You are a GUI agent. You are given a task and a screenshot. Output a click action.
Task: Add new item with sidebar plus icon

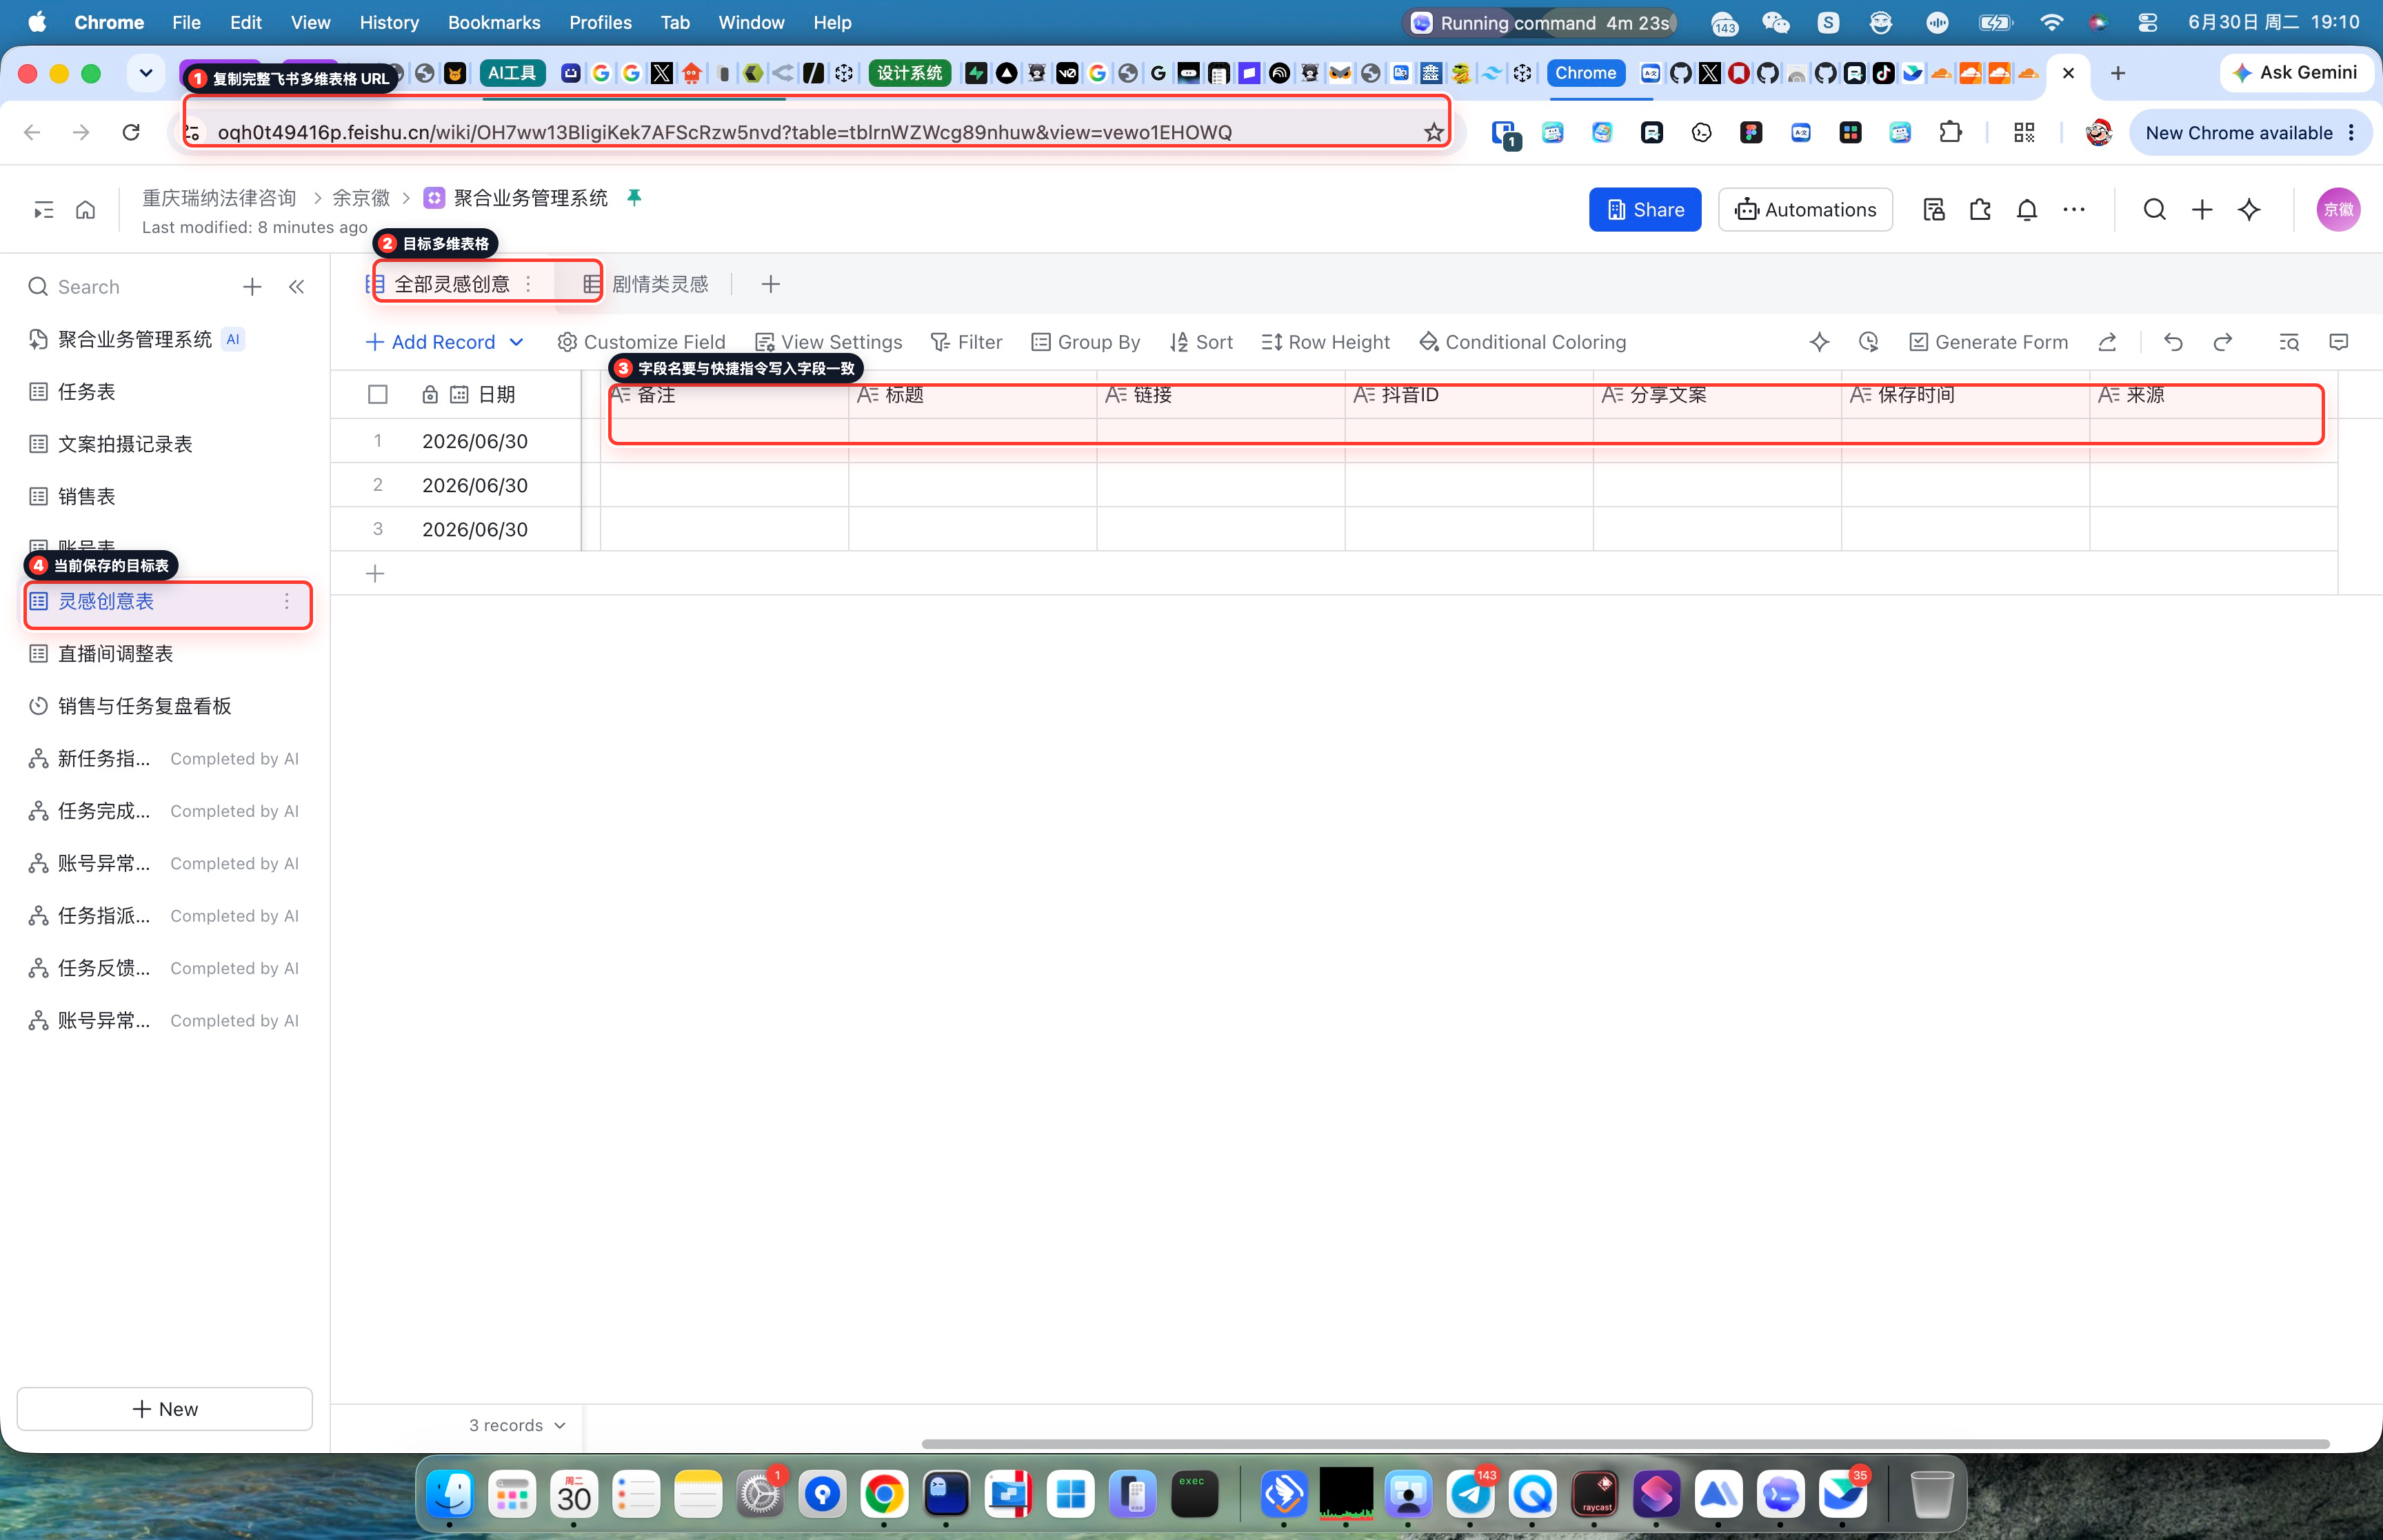(x=252, y=287)
